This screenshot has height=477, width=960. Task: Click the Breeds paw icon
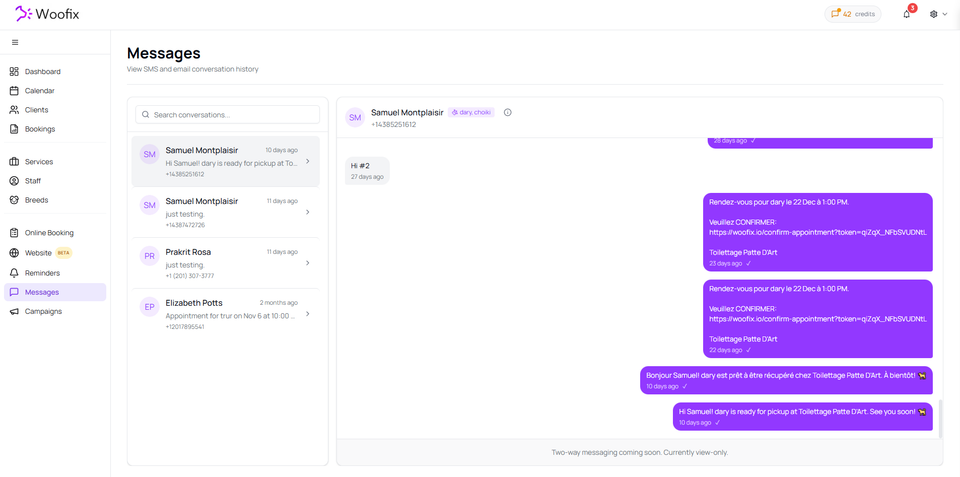click(x=14, y=200)
